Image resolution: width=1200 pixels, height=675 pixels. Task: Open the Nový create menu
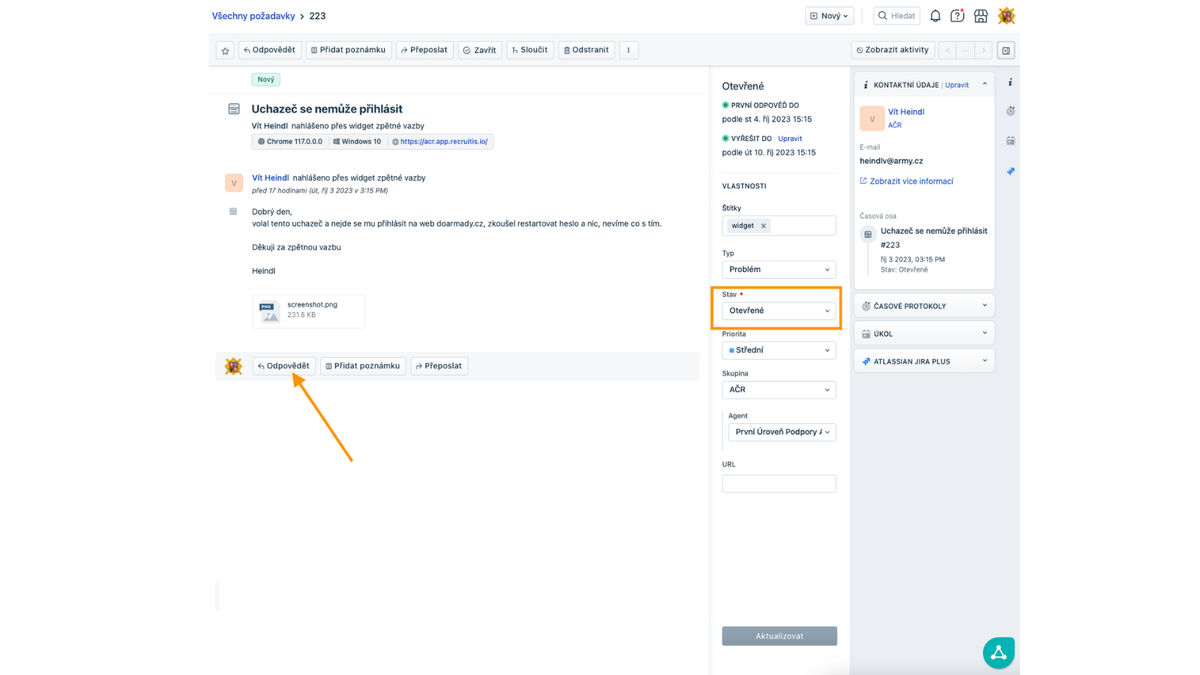click(830, 16)
